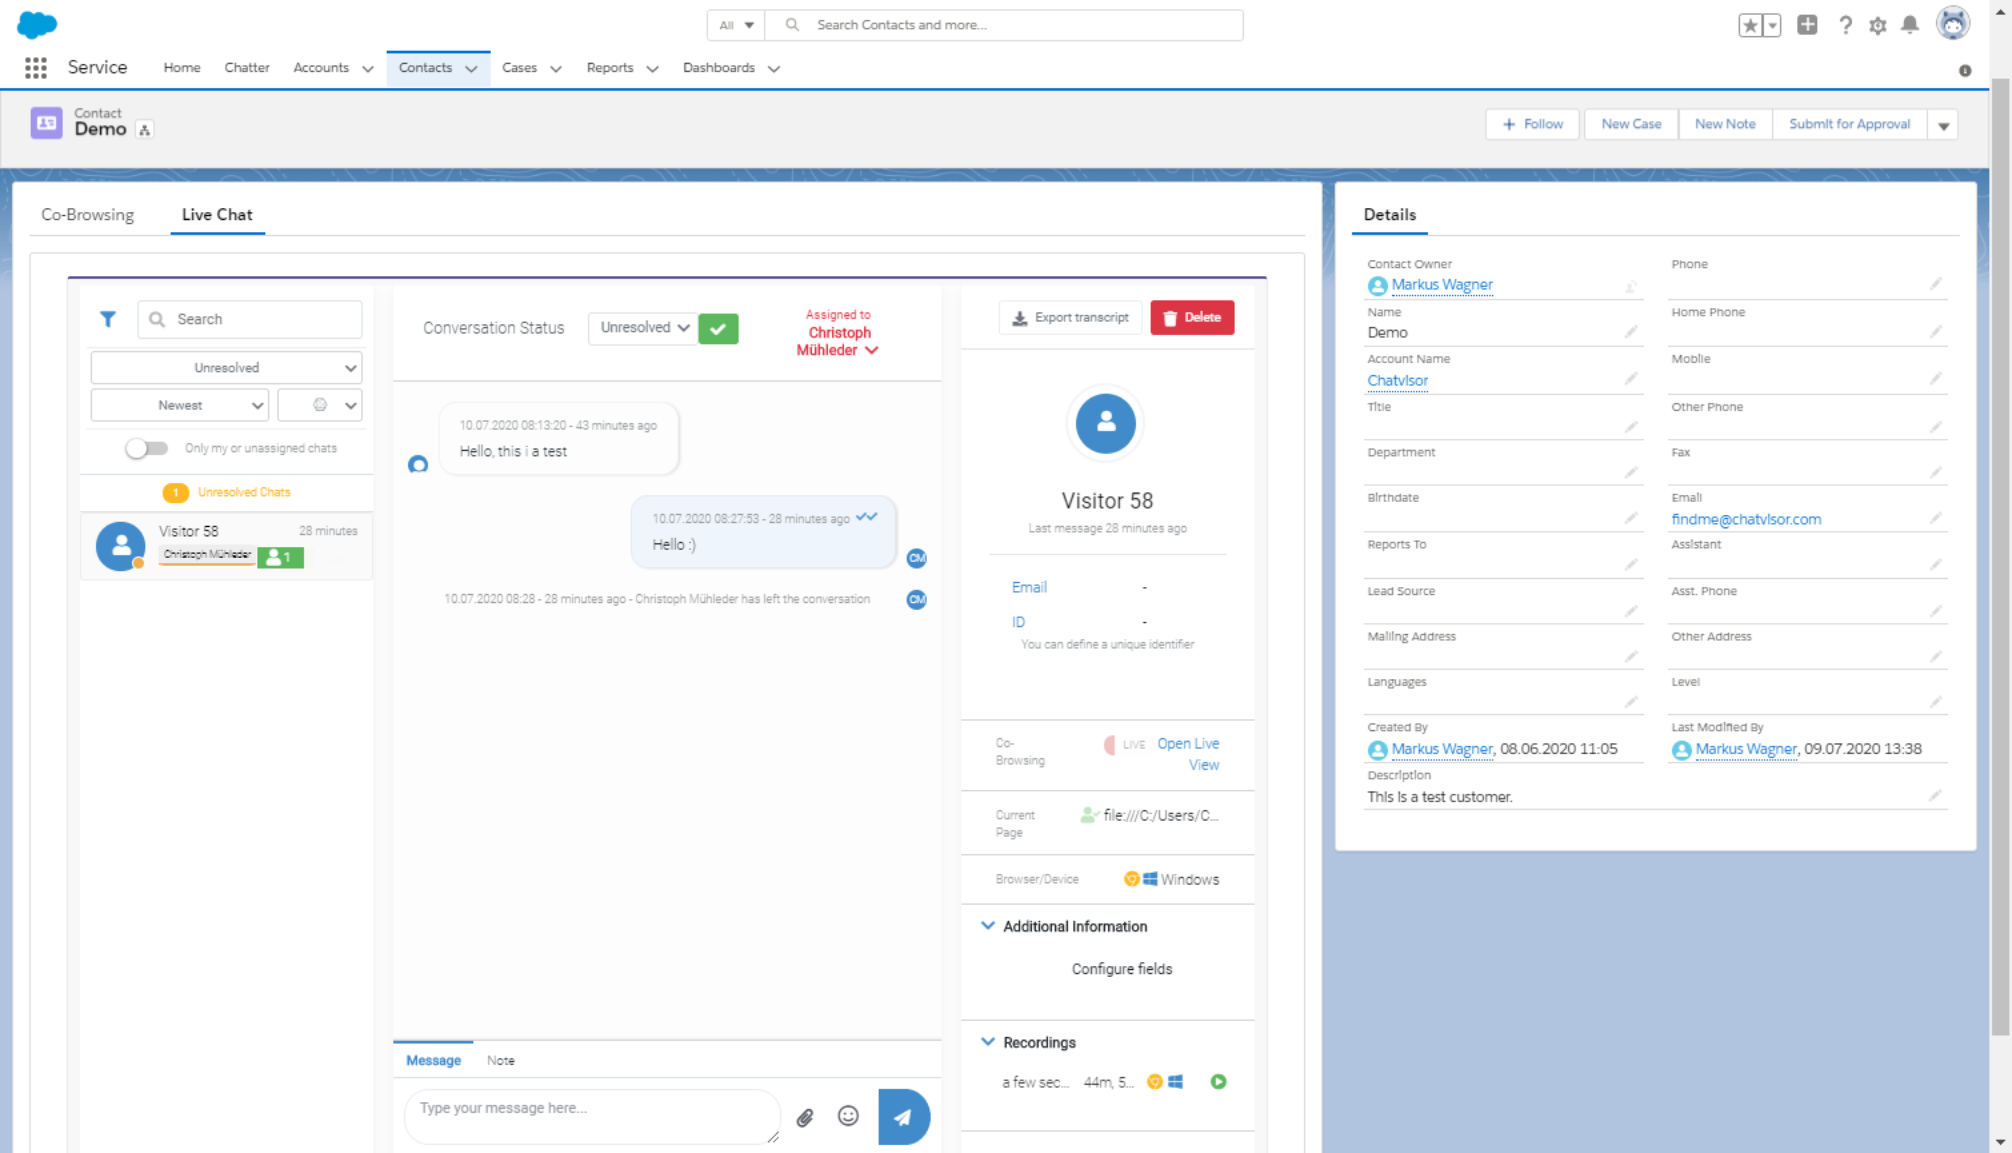Expand the Accounts tab chevron
2012x1153 pixels.
tap(368, 69)
